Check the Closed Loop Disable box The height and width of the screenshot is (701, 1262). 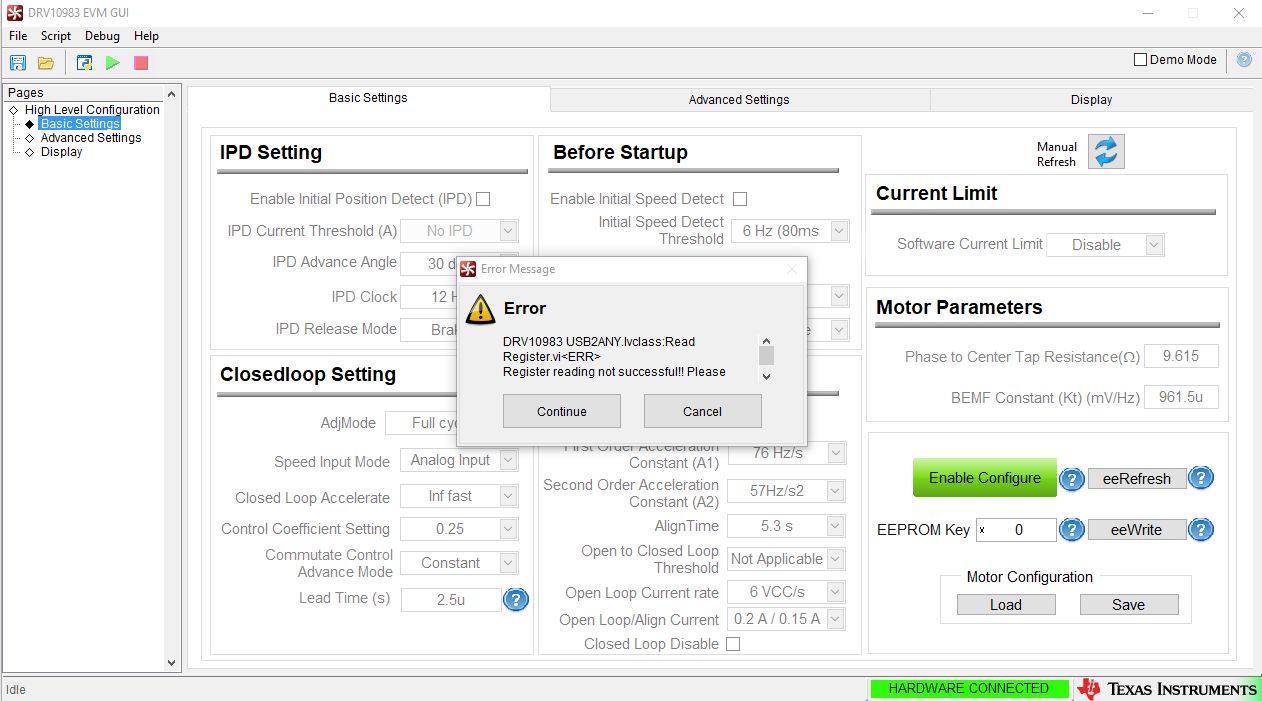click(733, 644)
